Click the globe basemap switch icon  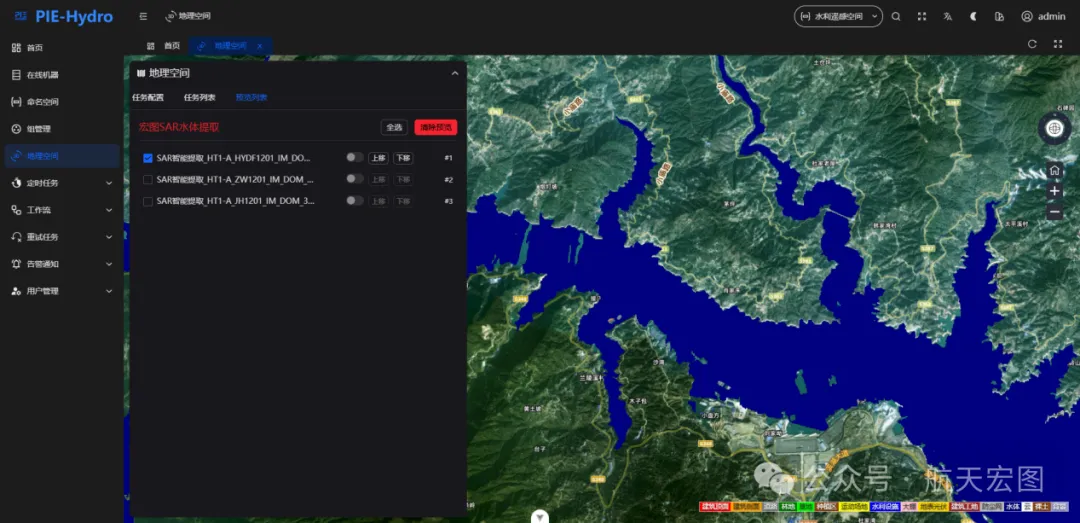(x=1054, y=128)
